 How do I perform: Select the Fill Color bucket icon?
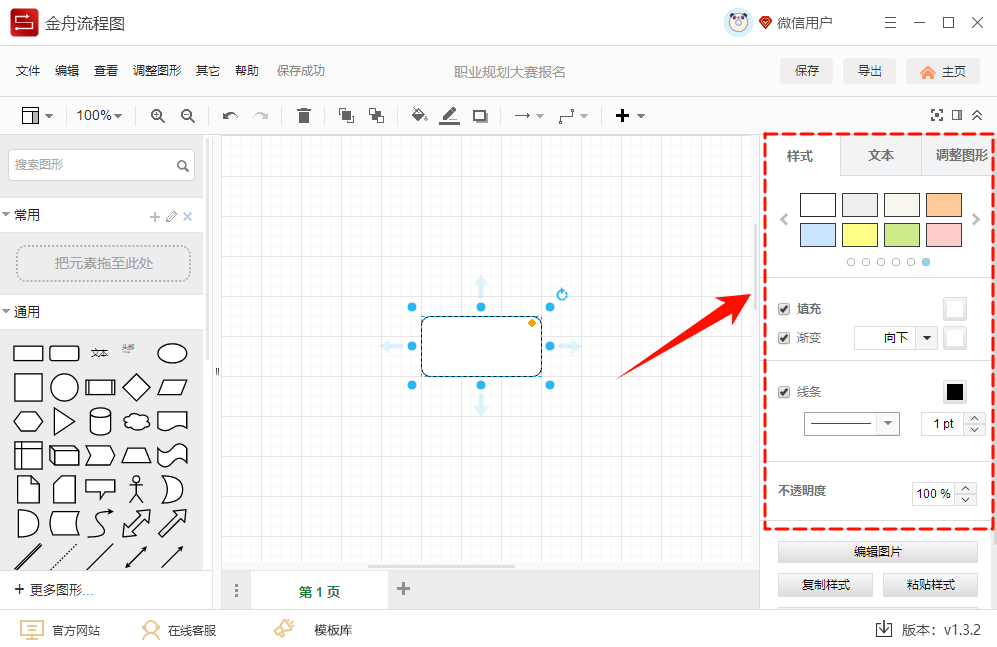(x=419, y=115)
